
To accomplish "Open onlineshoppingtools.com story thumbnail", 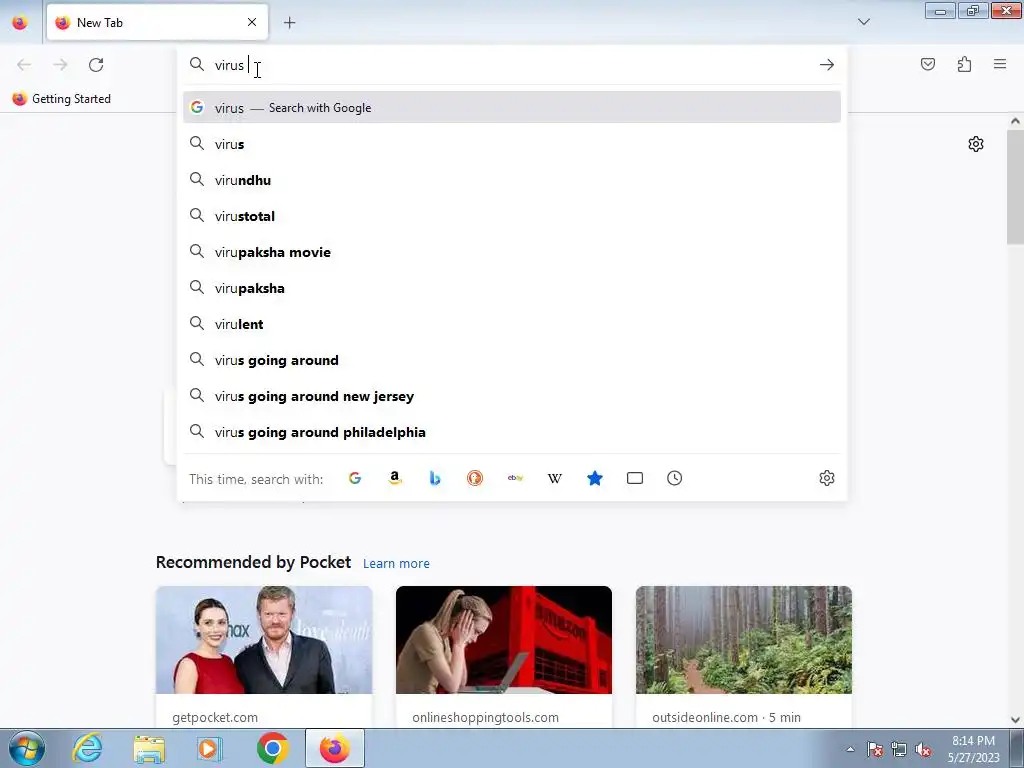I will pyautogui.click(x=504, y=640).
